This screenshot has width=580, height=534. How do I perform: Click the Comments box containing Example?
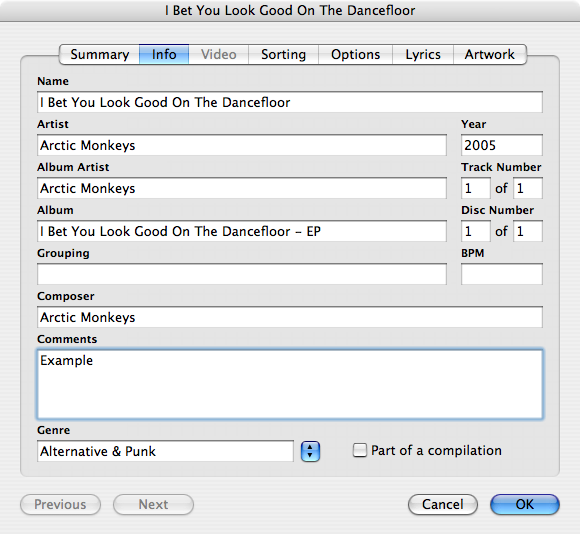click(x=290, y=384)
